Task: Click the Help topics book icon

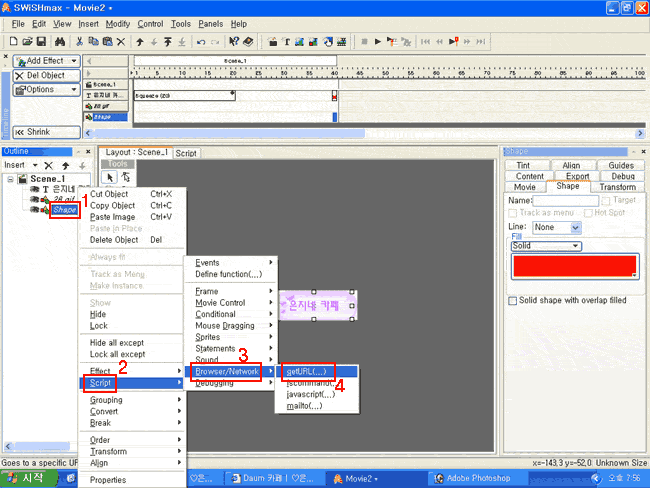Action: [x=248, y=41]
